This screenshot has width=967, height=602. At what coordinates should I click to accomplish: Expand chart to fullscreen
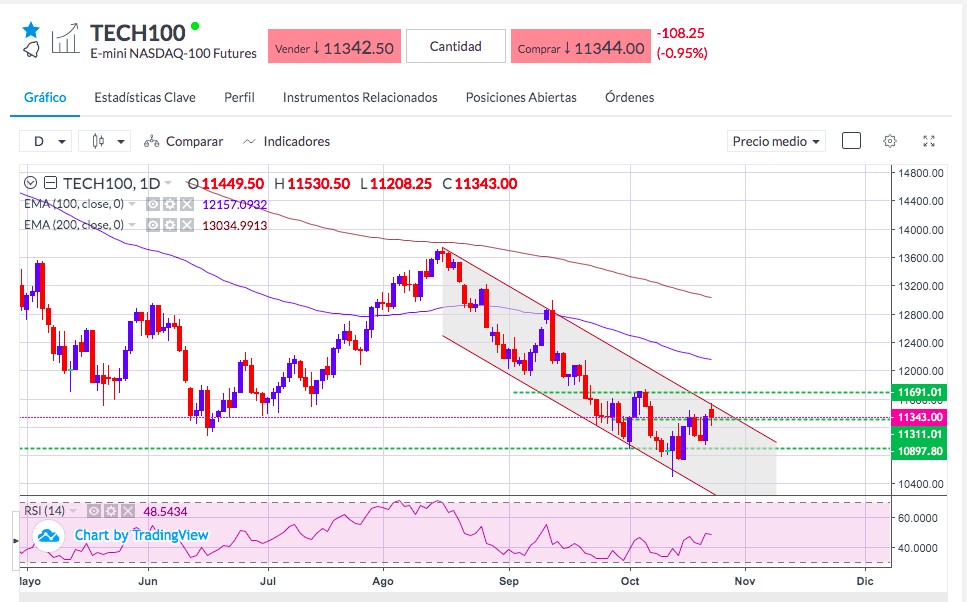[x=929, y=141]
